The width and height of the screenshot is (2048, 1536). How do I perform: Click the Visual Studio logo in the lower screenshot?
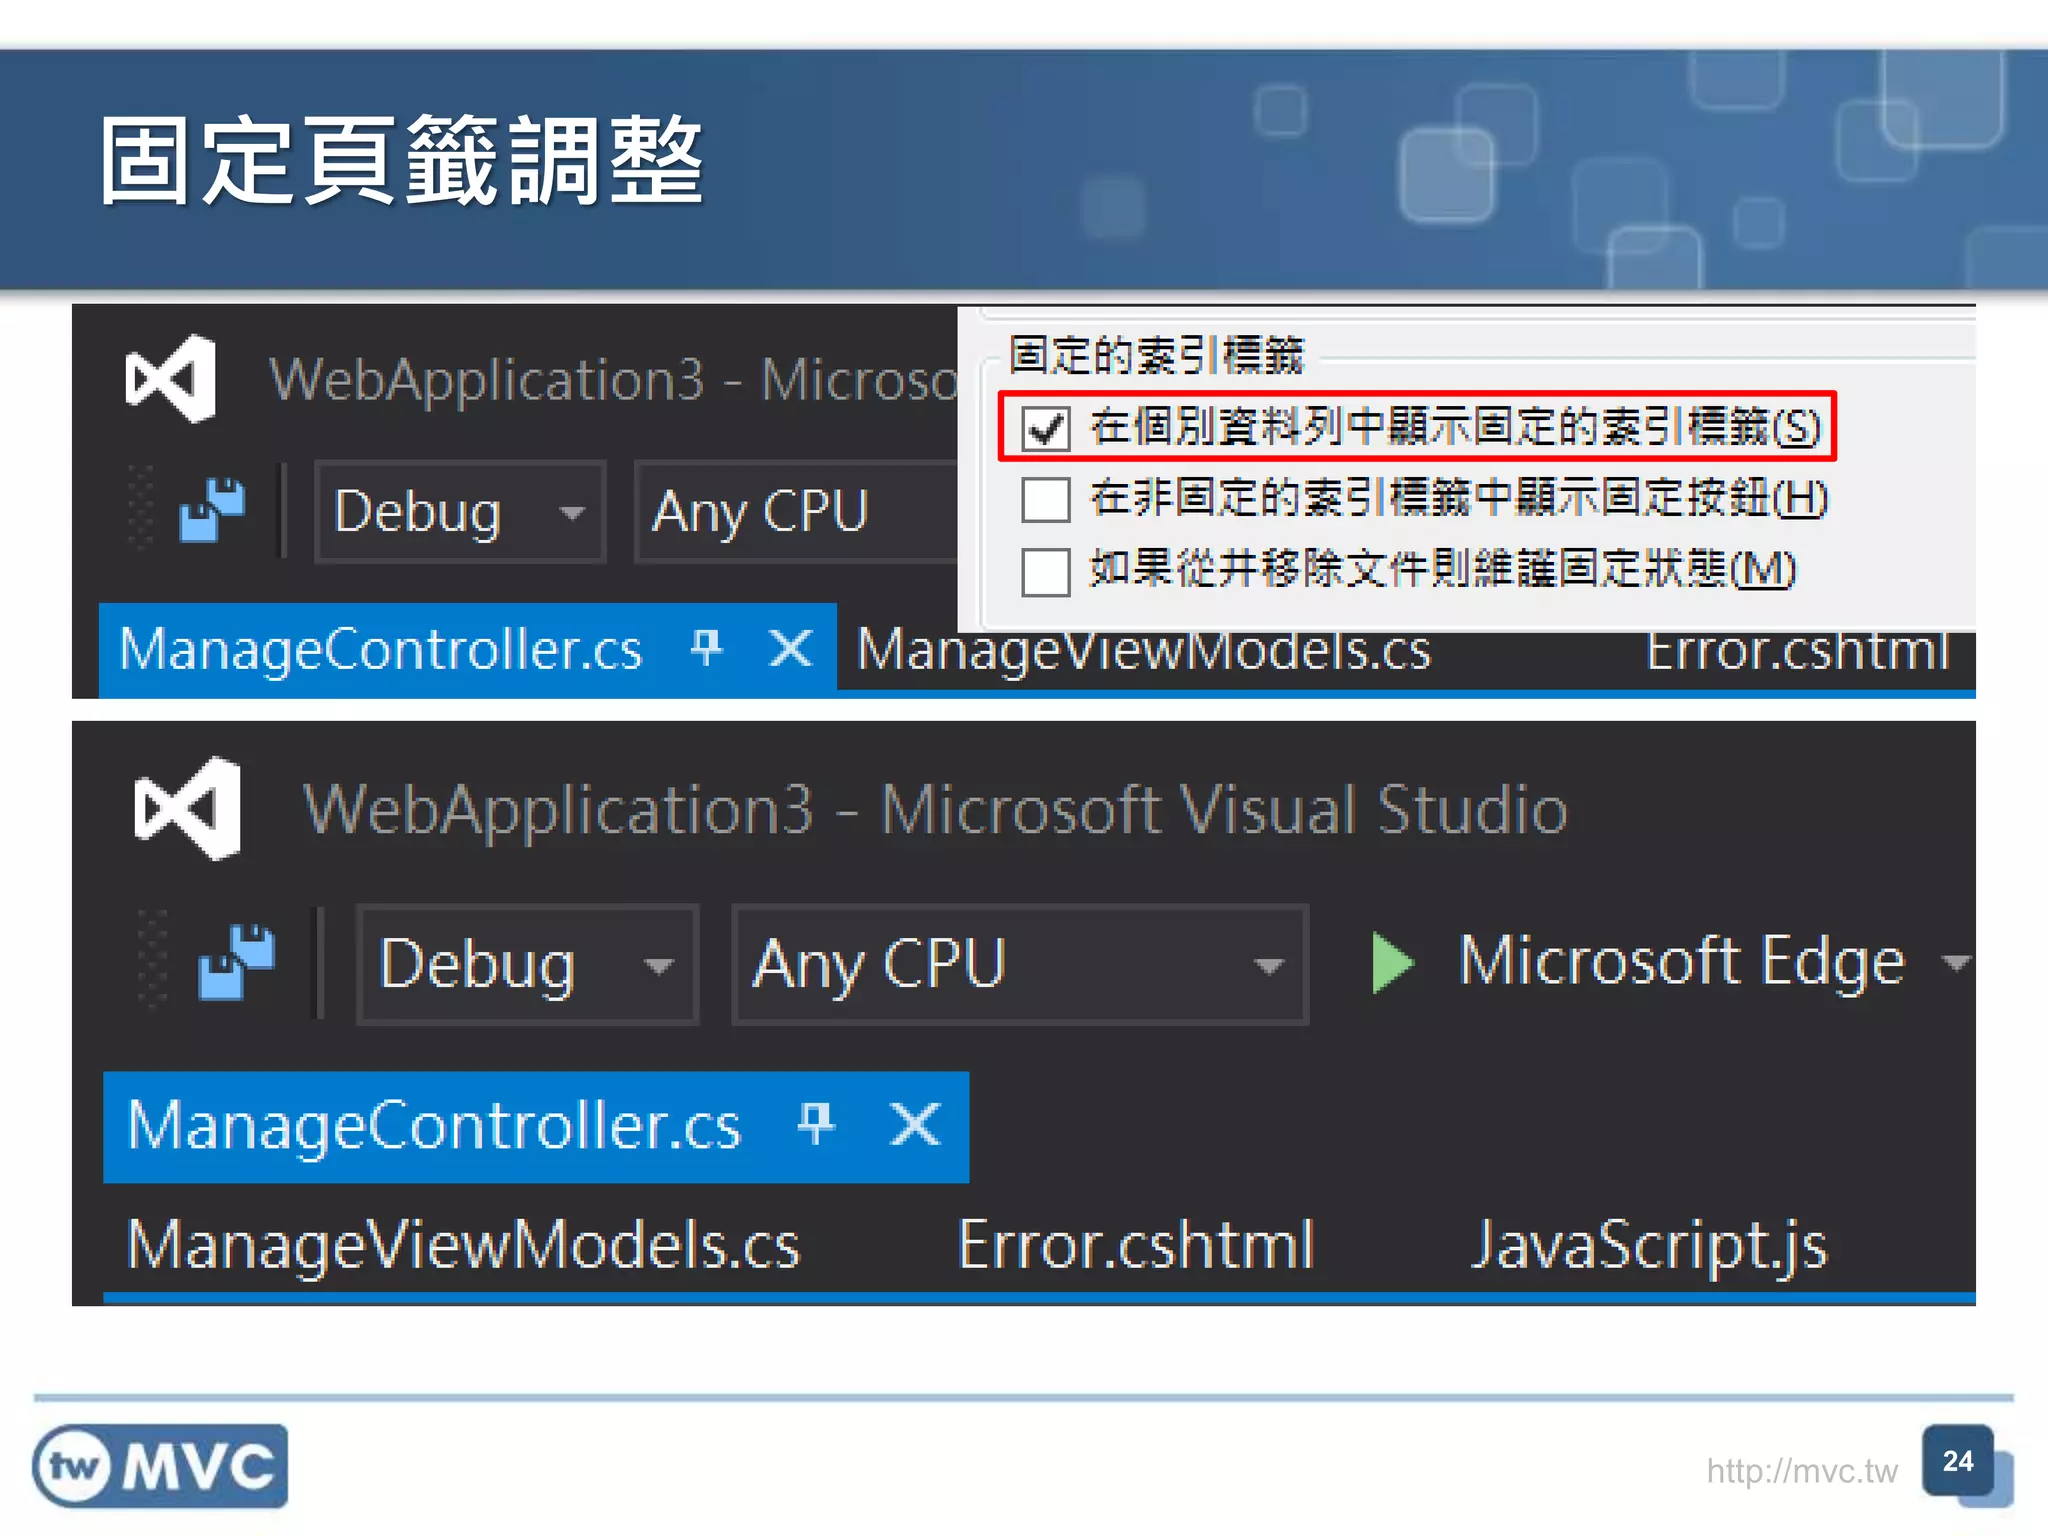pos(188,808)
